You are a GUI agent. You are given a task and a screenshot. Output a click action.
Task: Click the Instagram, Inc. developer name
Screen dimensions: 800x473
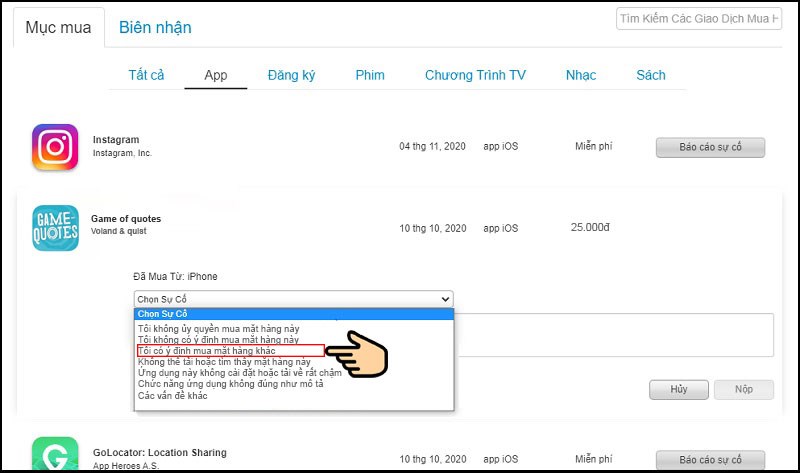point(122,153)
